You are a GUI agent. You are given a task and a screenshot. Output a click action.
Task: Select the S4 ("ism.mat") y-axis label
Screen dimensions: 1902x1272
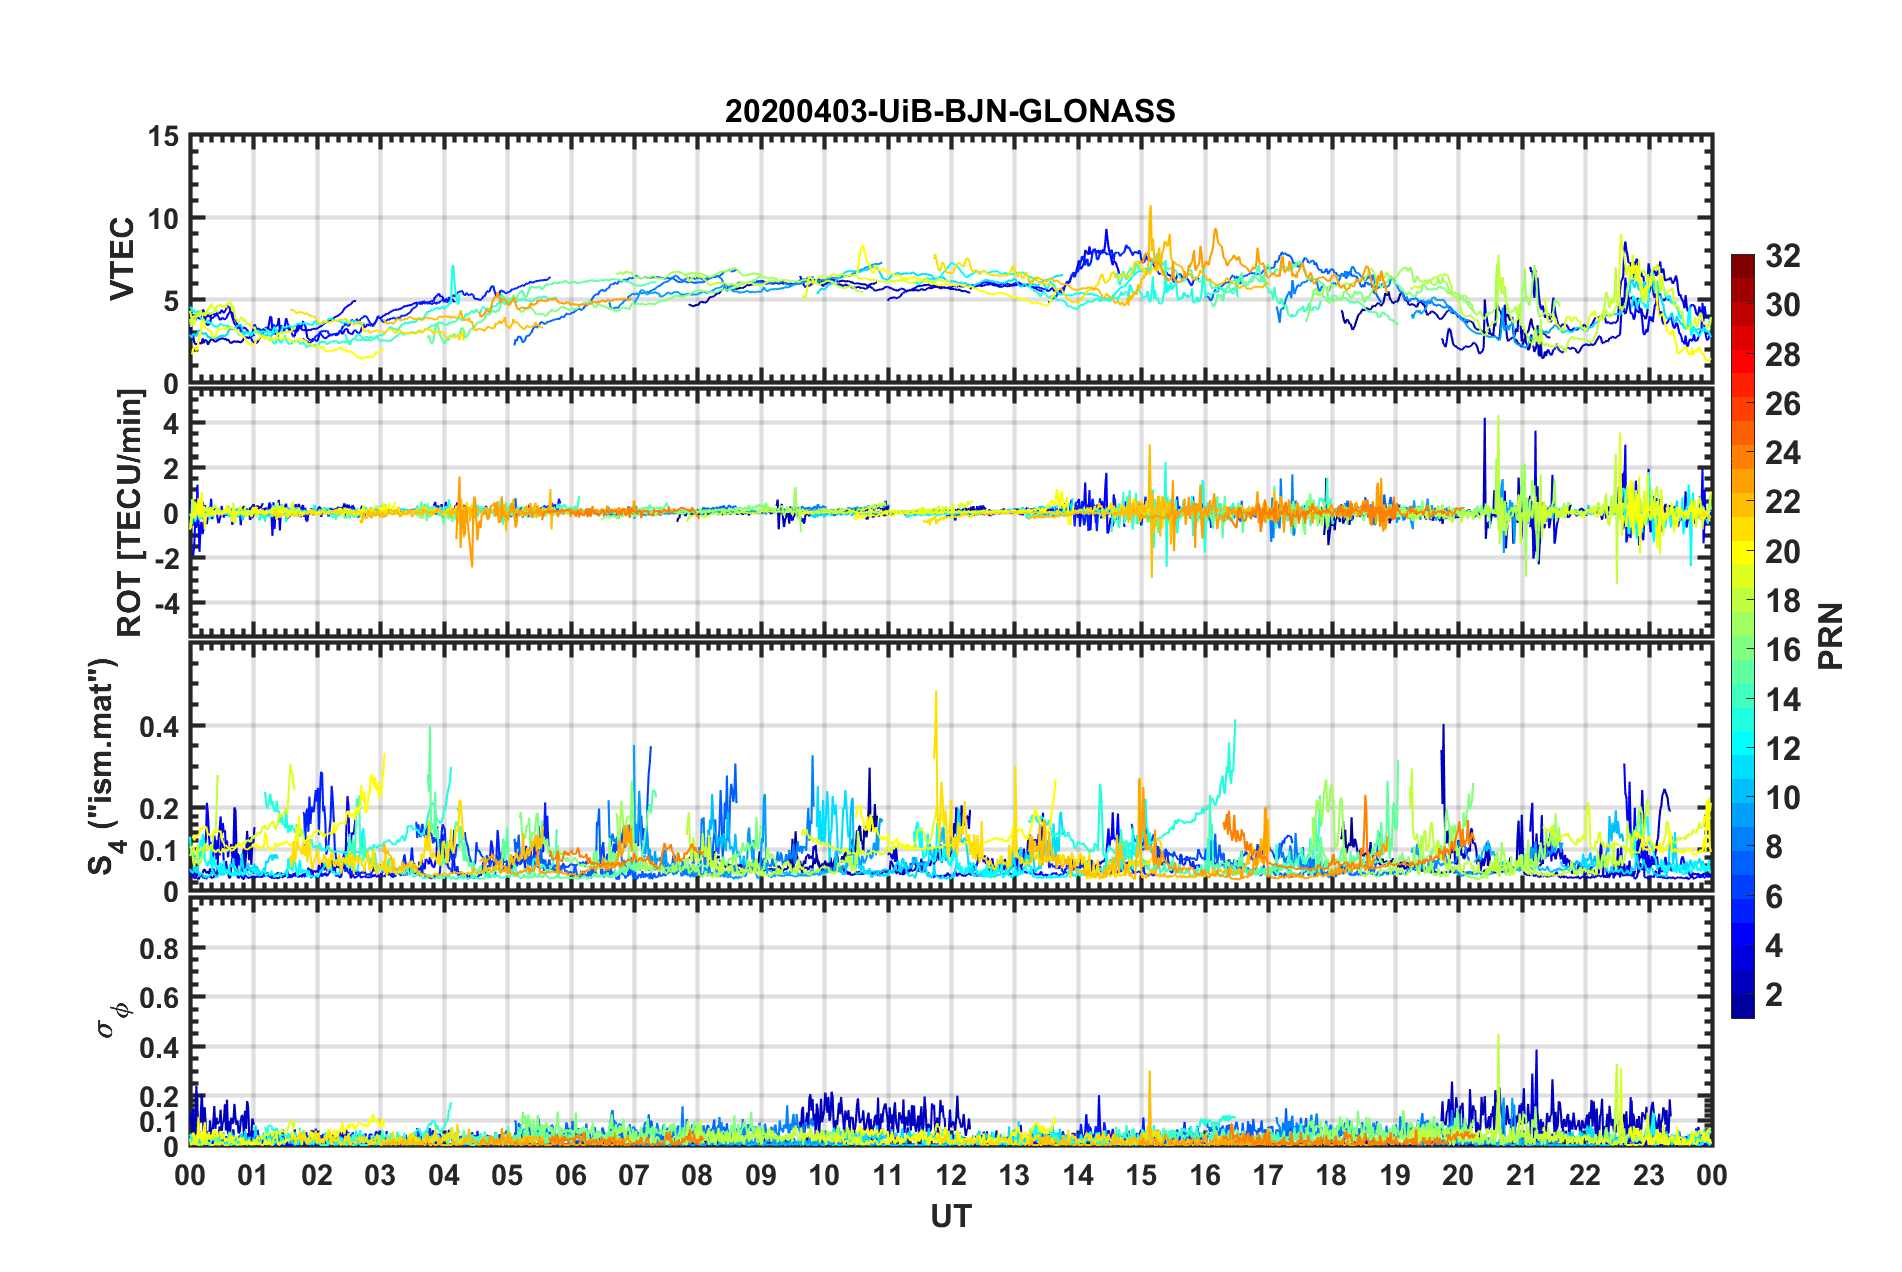tap(102, 766)
